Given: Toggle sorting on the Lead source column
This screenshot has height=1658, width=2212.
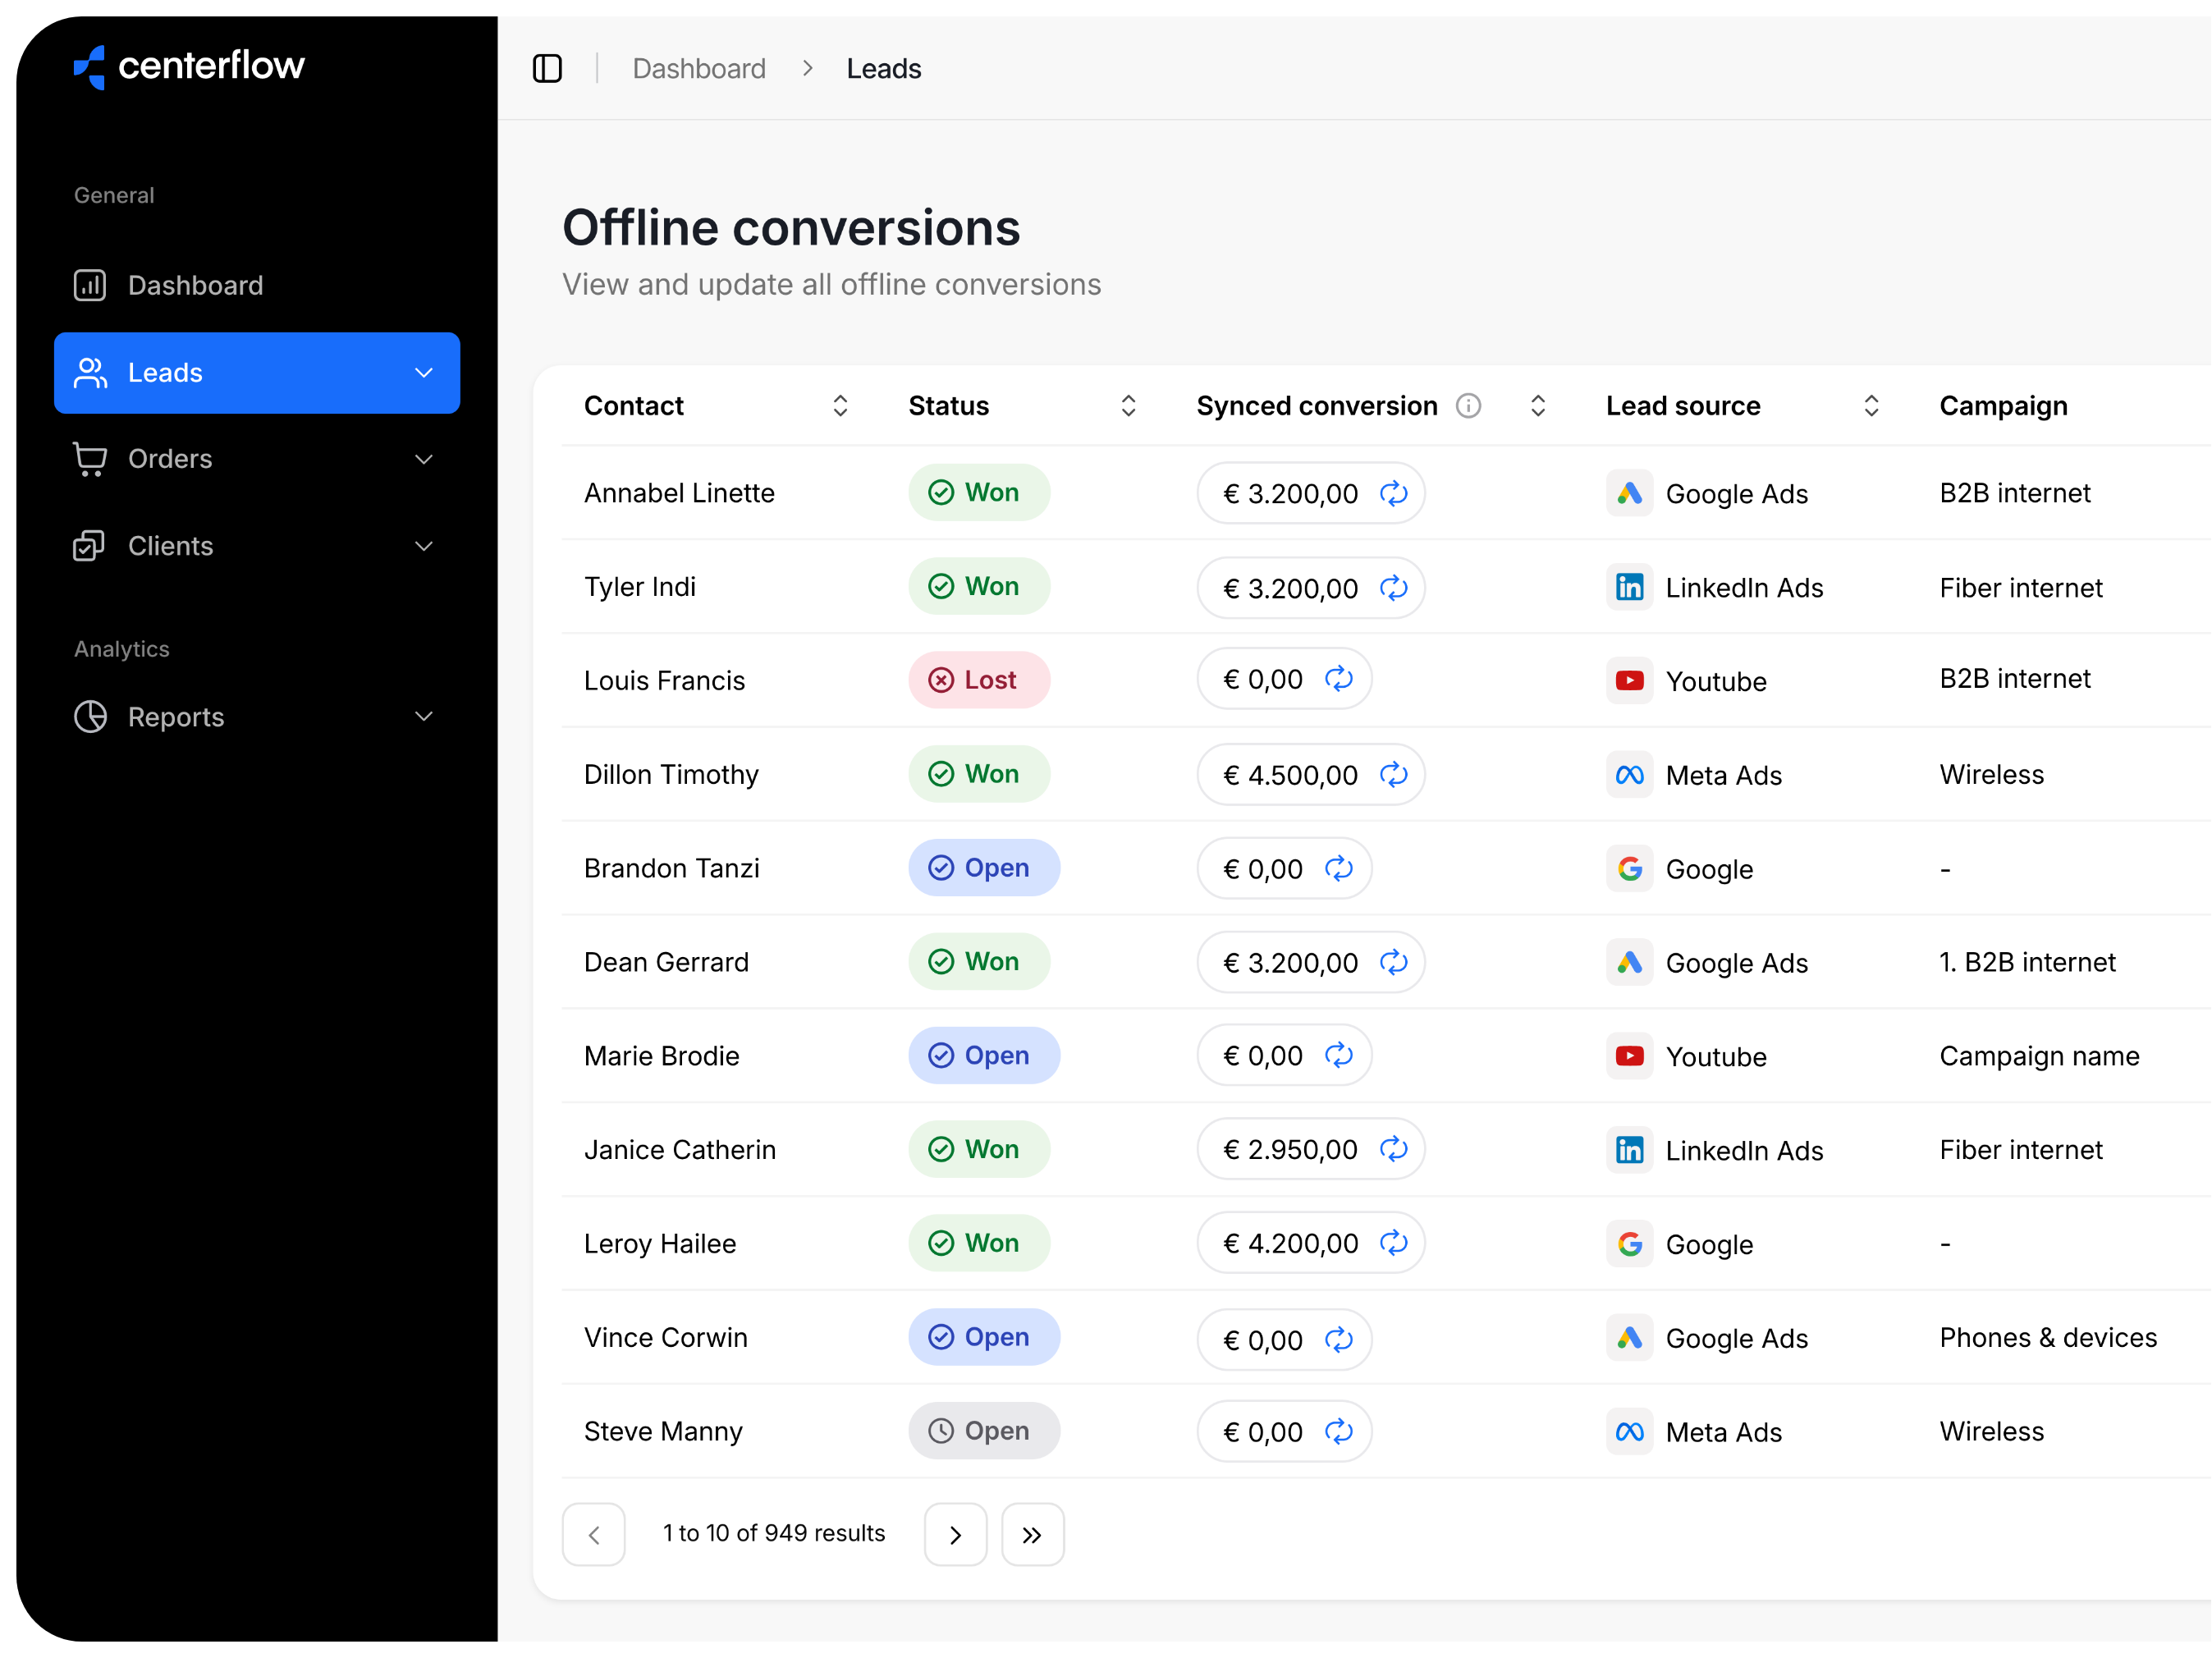Looking at the screenshot, I should [1871, 406].
